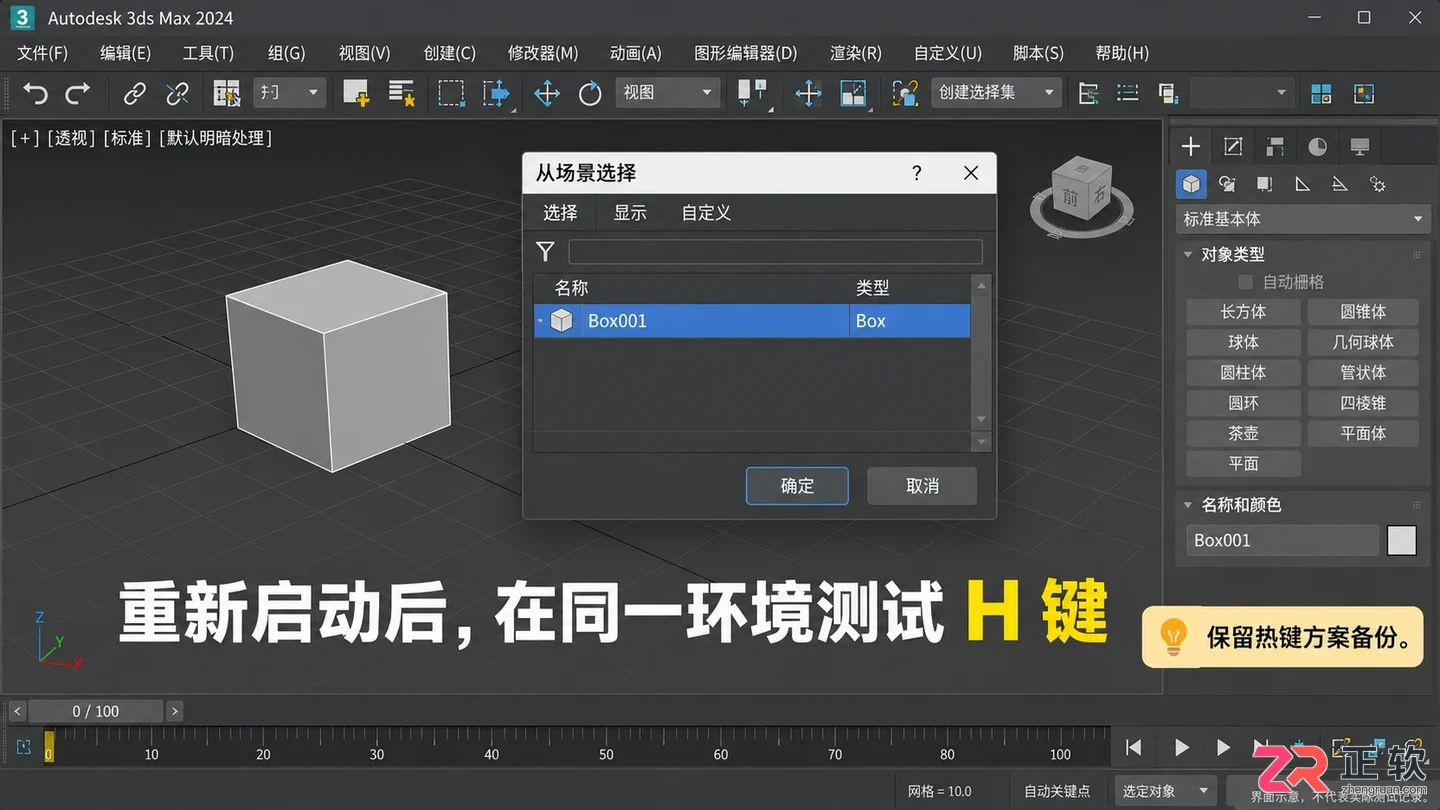This screenshot has height=810, width=1440.
Task: Switch to the Lights creation category
Action: click(x=1265, y=184)
